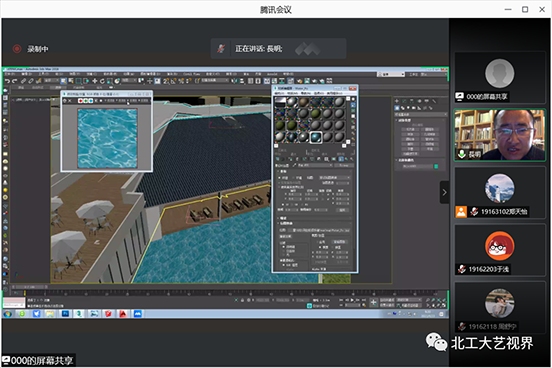Open the Display tab of command panel
552x368 pixels.
[427, 101]
